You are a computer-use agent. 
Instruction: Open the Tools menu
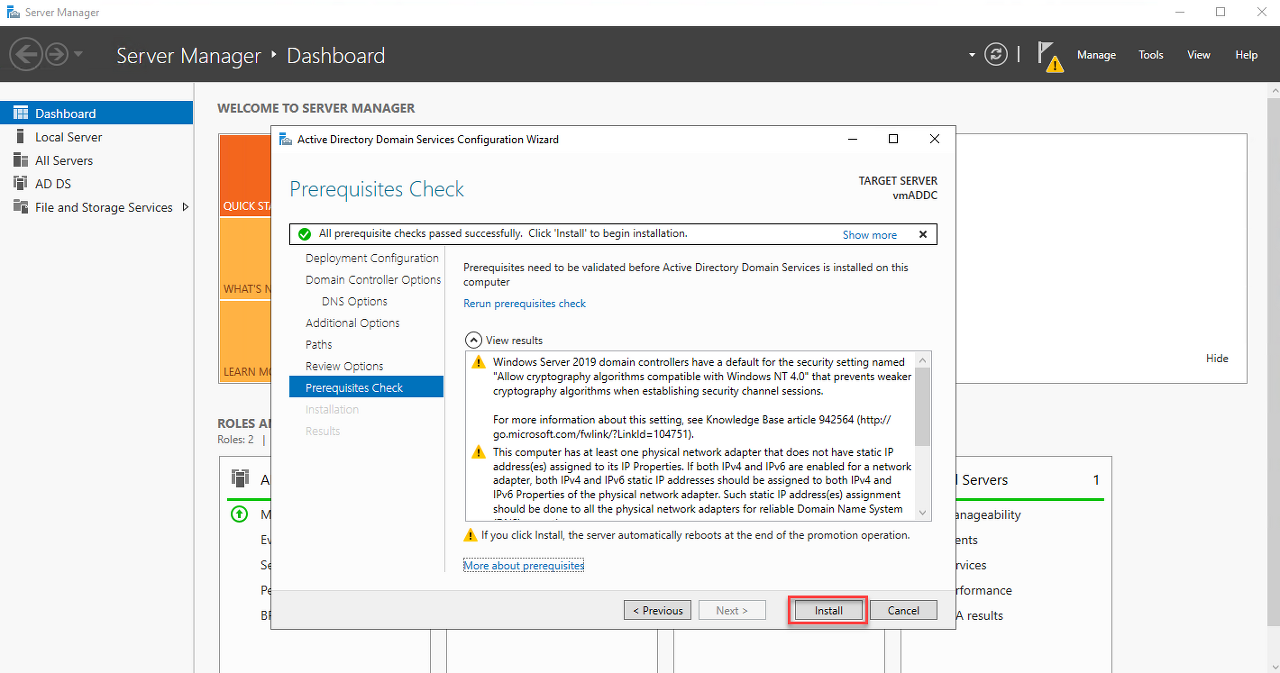1151,55
